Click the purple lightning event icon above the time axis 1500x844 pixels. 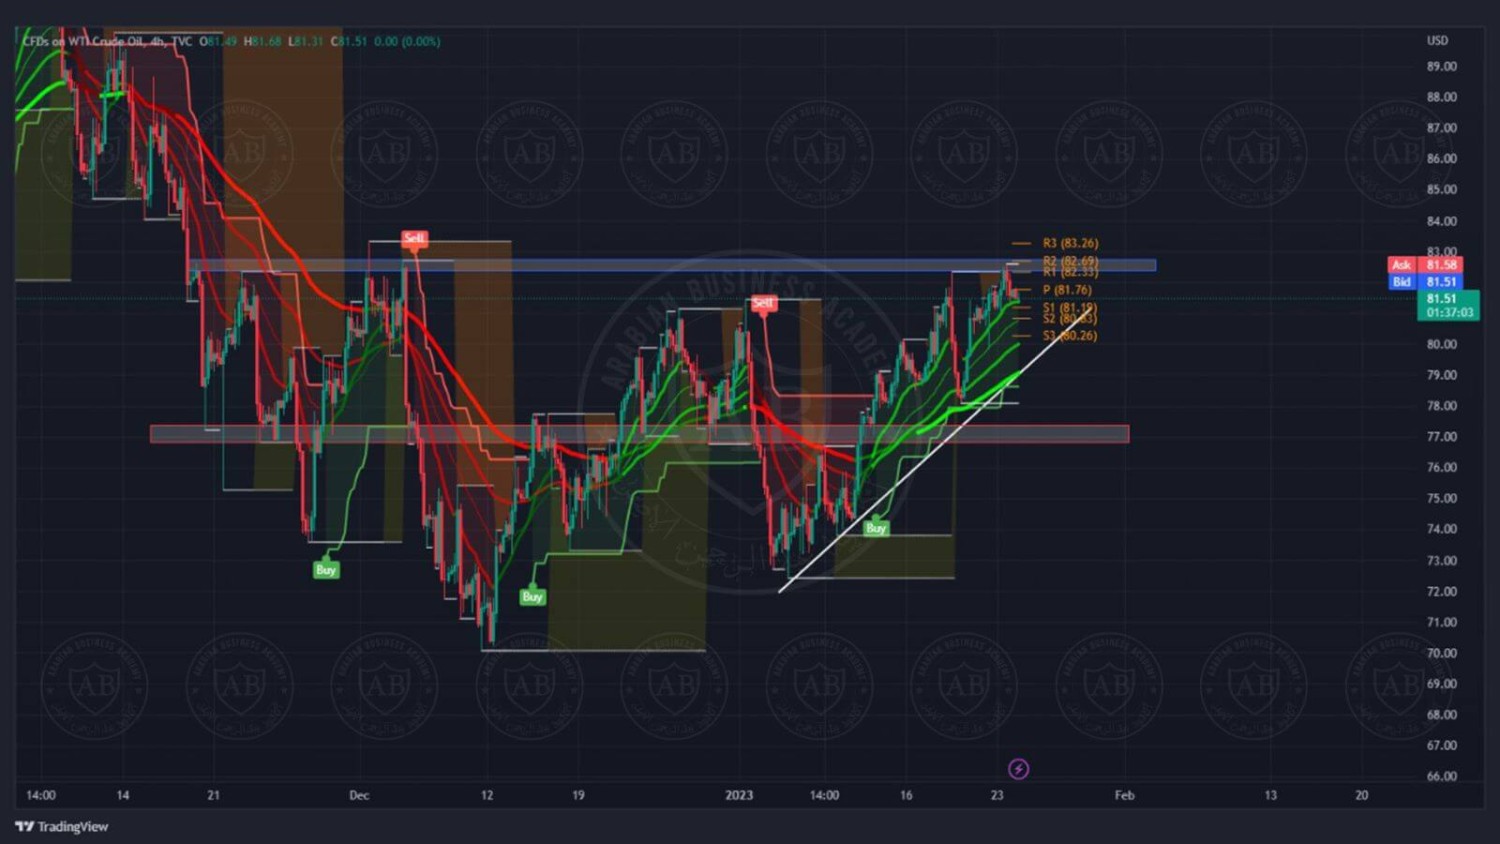(x=1018, y=769)
